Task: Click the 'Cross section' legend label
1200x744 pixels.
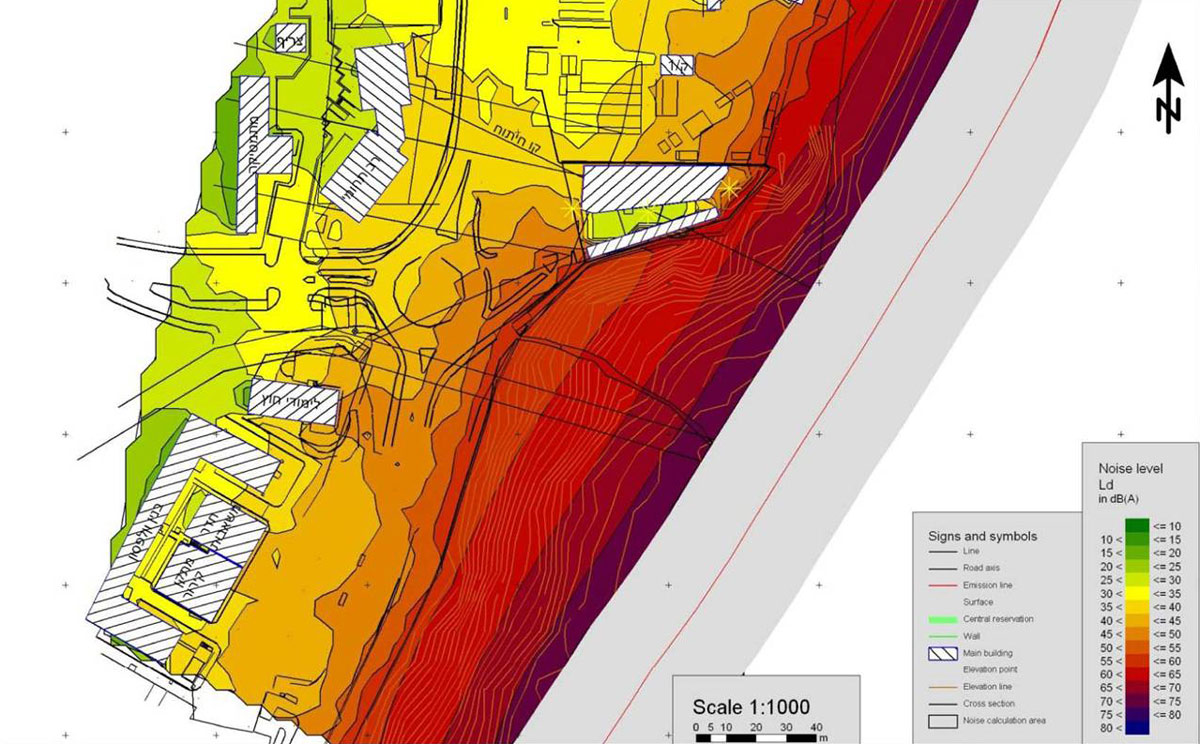Action: 989,704
